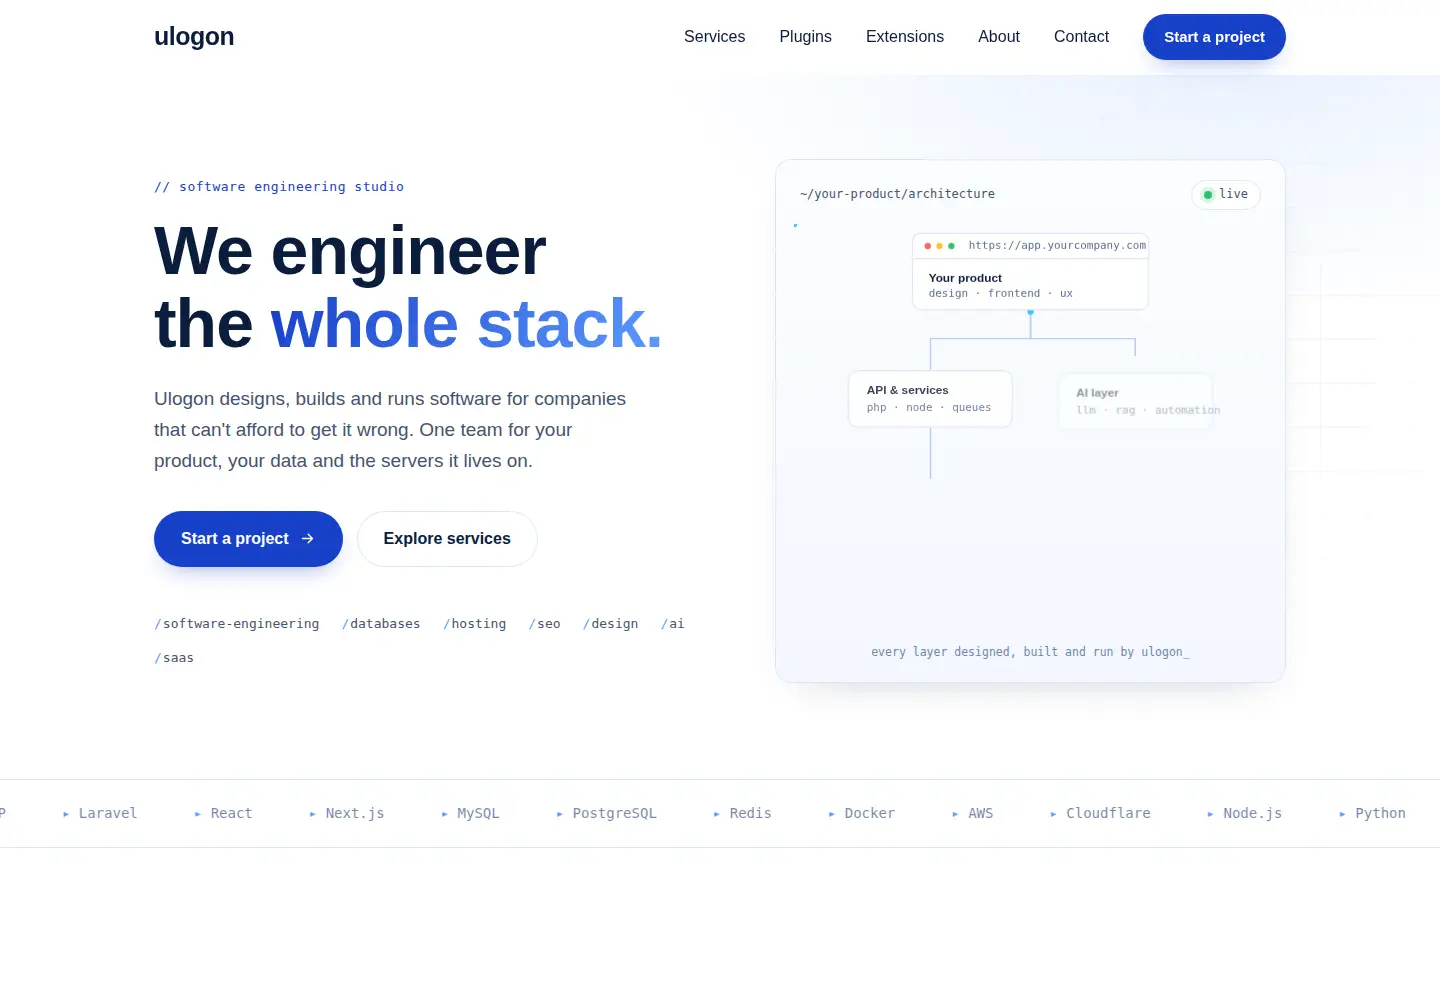Go to the Extensions page
Screen dimensions: 1440x1000
pyautogui.click(x=904, y=37)
